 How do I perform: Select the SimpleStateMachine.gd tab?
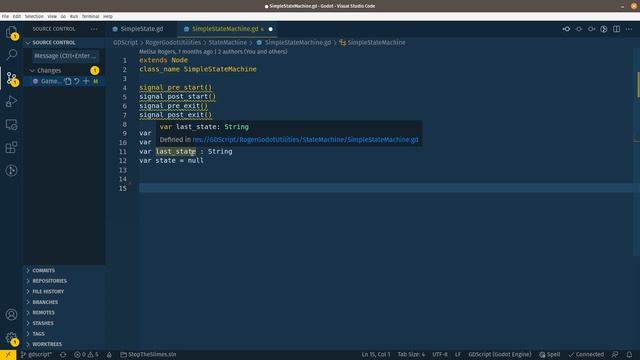(225, 29)
